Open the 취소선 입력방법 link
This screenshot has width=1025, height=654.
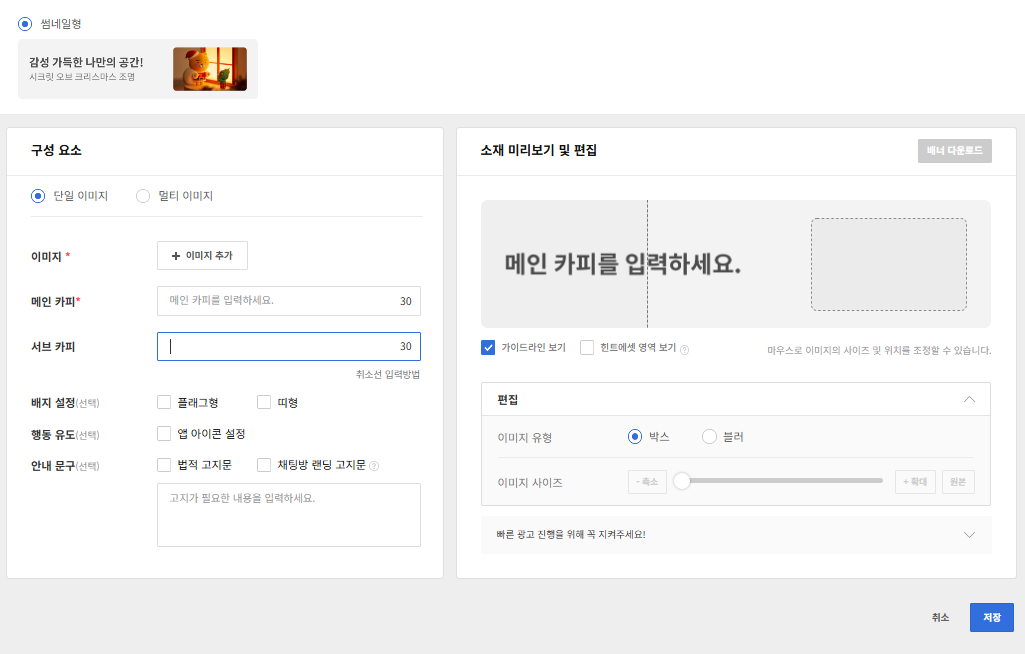point(387,374)
